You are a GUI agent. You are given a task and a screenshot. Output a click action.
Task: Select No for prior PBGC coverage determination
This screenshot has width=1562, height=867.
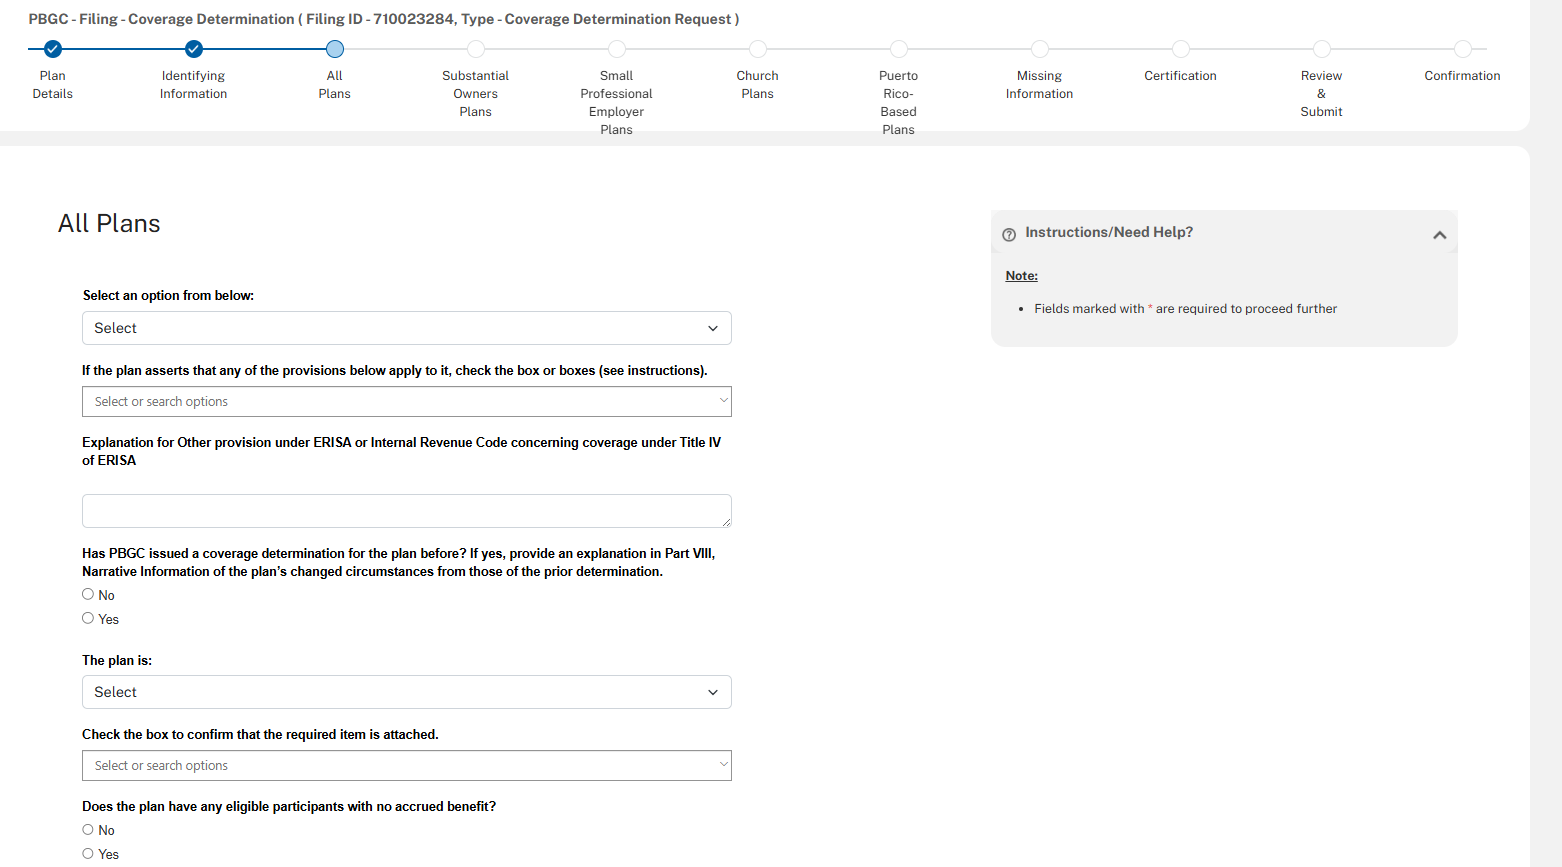pyautogui.click(x=88, y=594)
